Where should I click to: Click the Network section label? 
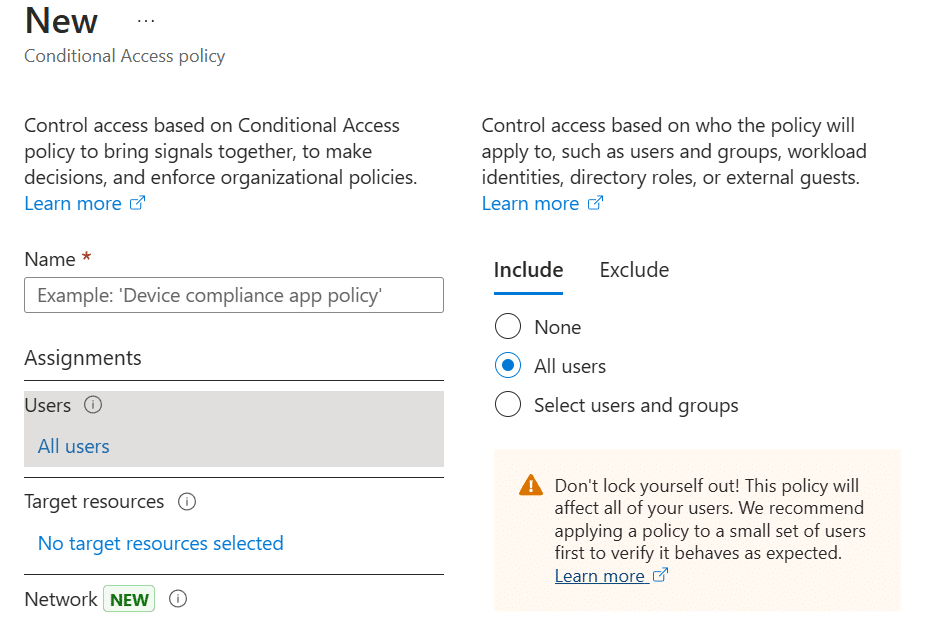[x=60, y=599]
